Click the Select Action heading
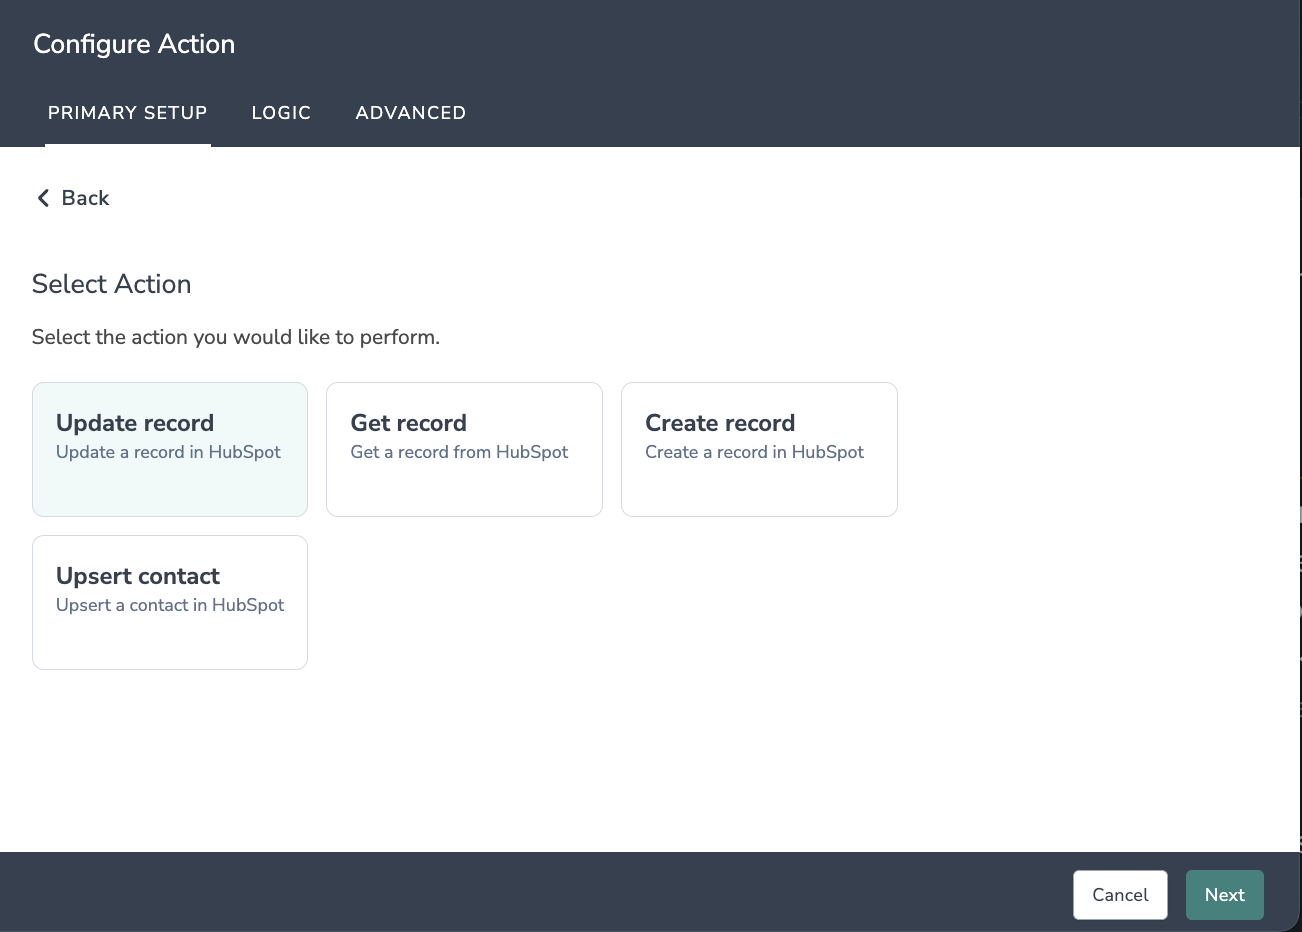This screenshot has width=1302, height=932. (111, 284)
